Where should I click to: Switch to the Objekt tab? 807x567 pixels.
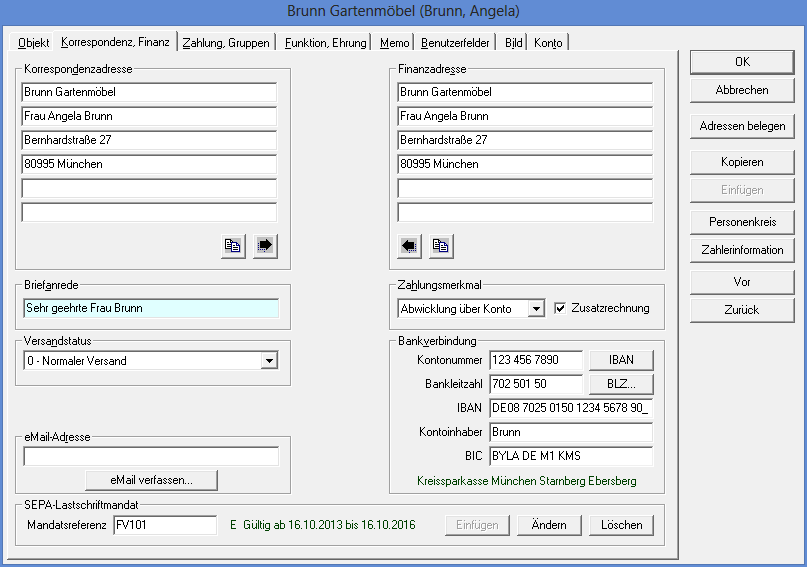pyautogui.click(x=34, y=43)
